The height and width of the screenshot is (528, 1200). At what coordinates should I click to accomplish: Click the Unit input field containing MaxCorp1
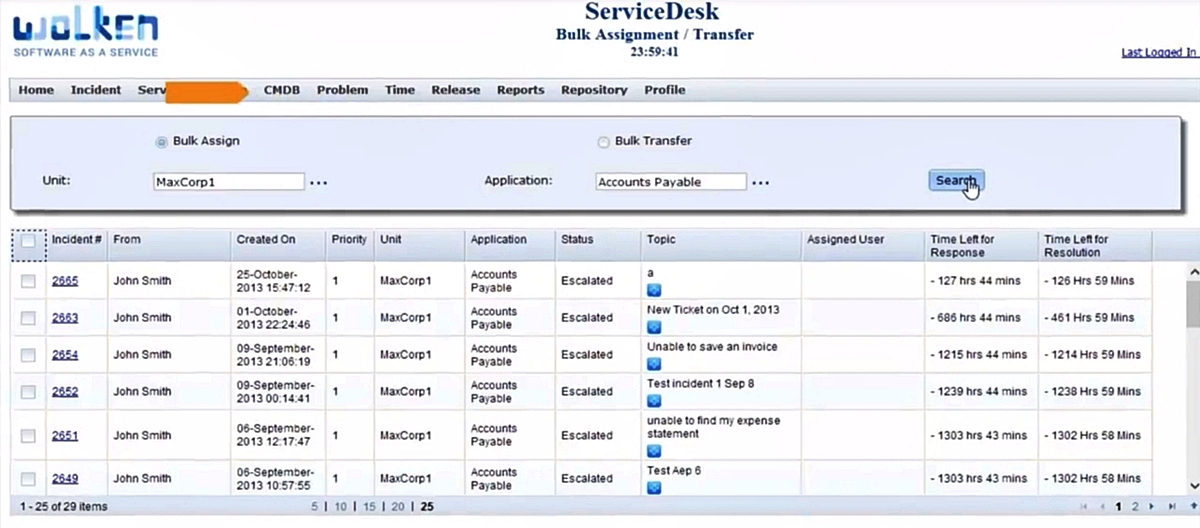tap(228, 182)
